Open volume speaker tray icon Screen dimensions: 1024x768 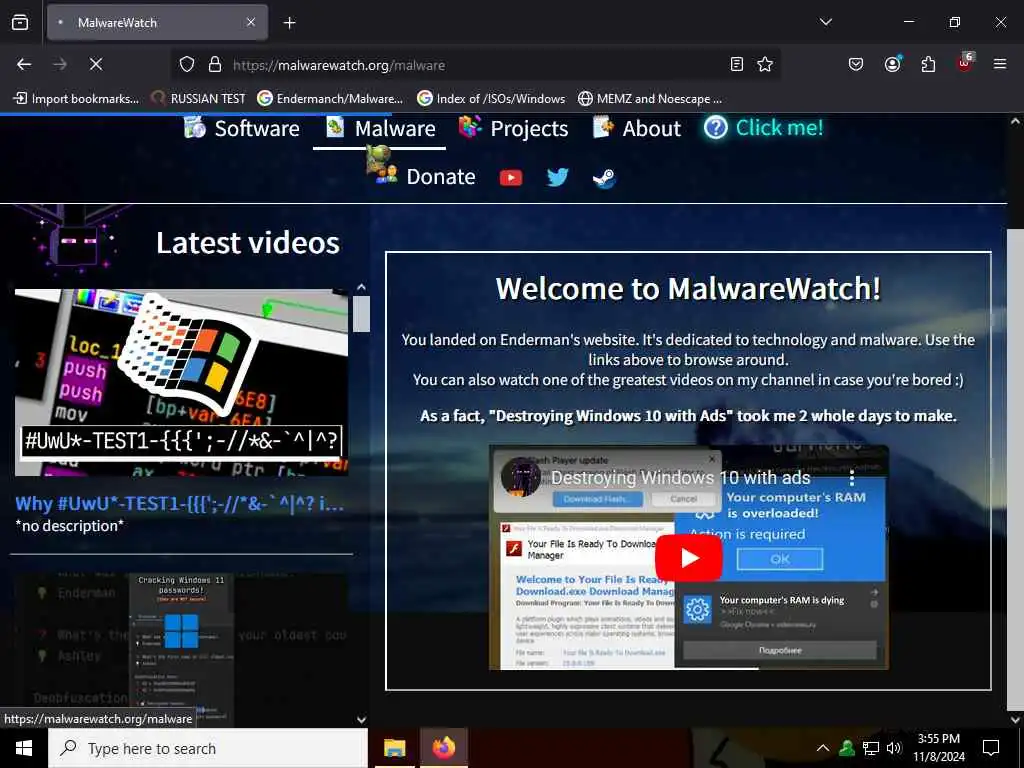click(894, 748)
